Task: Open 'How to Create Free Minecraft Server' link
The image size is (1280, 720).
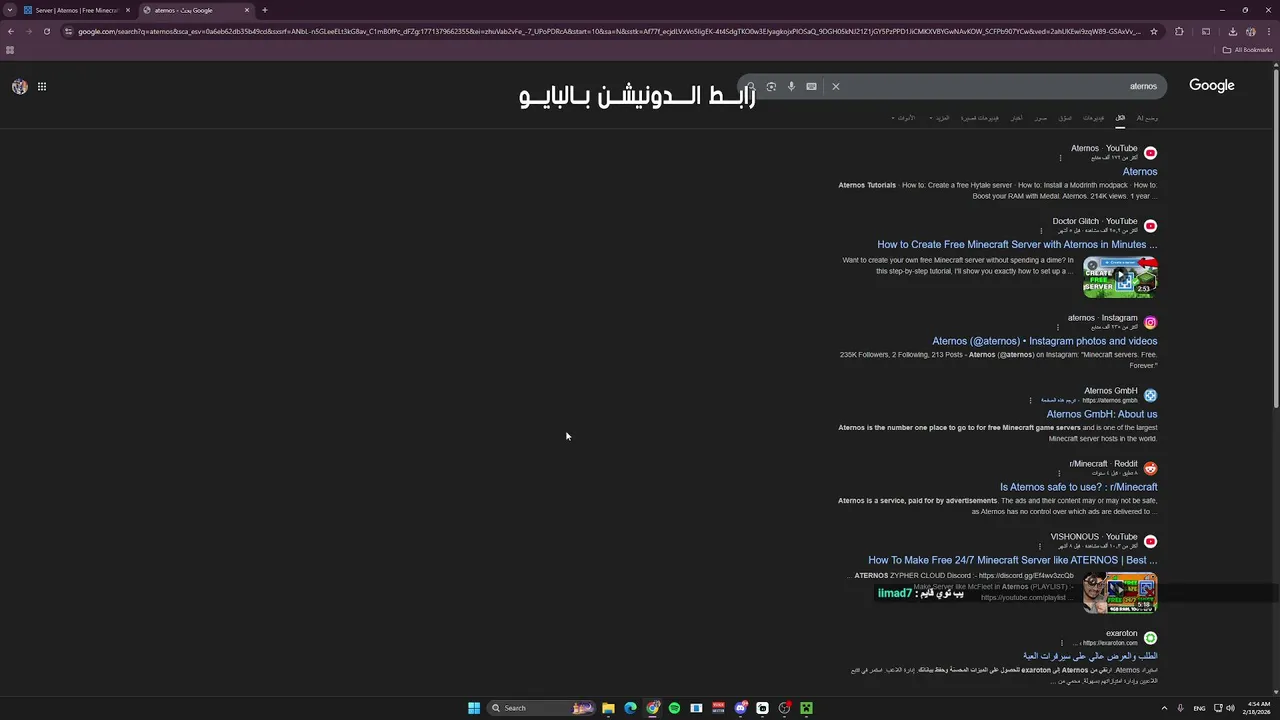Action: (1017, 245)
